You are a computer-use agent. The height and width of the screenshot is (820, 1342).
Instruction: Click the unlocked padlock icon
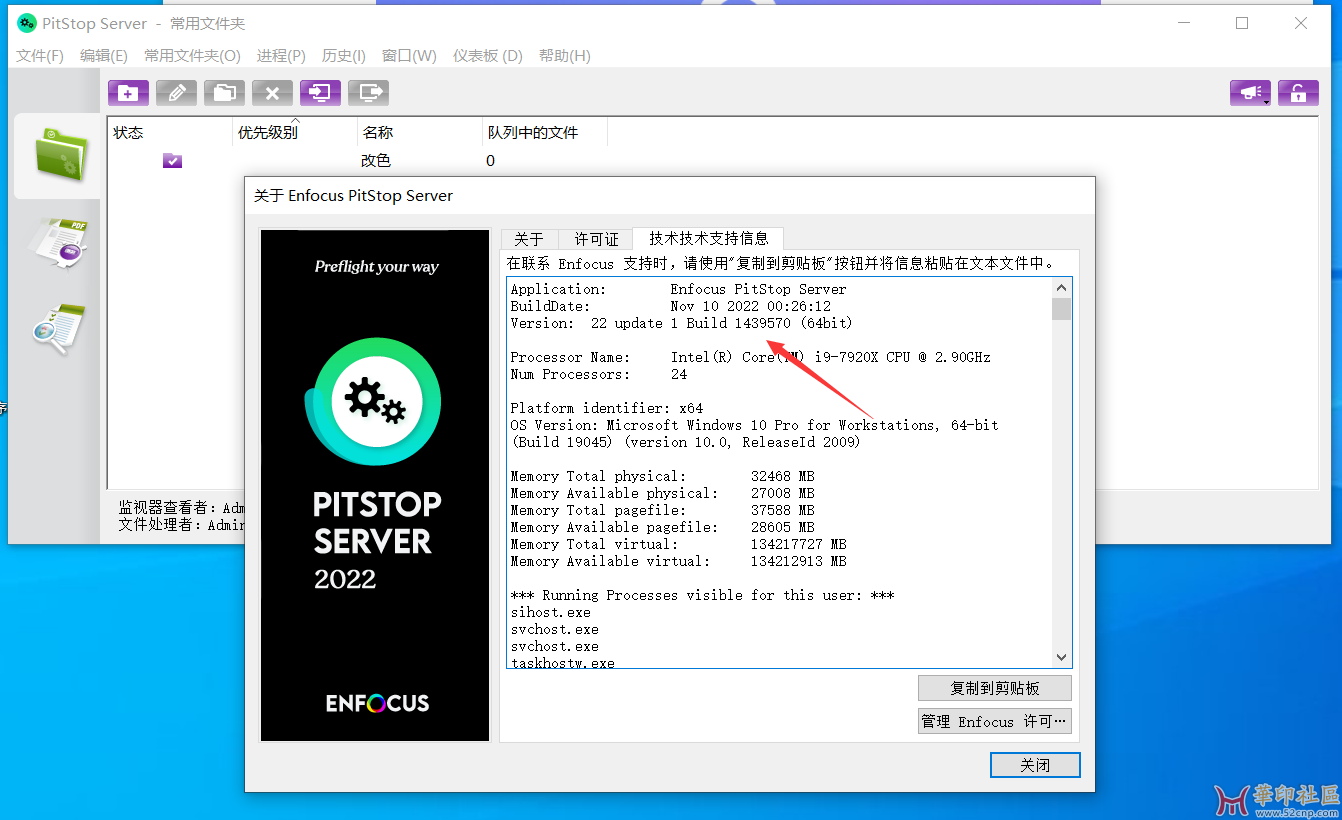tap(1297, 93)
